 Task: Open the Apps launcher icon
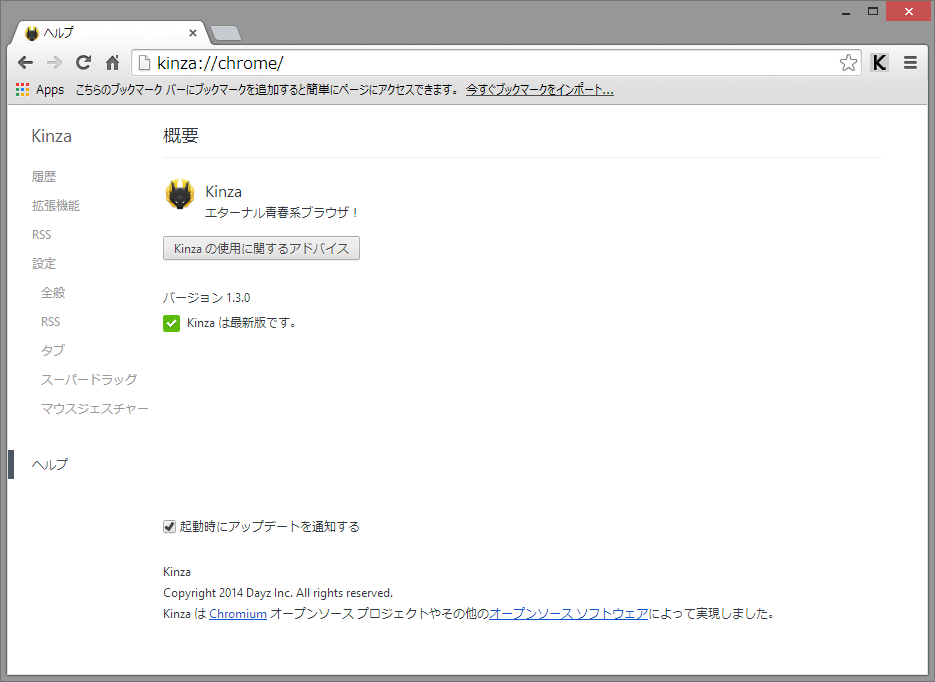tap(22, 89)
